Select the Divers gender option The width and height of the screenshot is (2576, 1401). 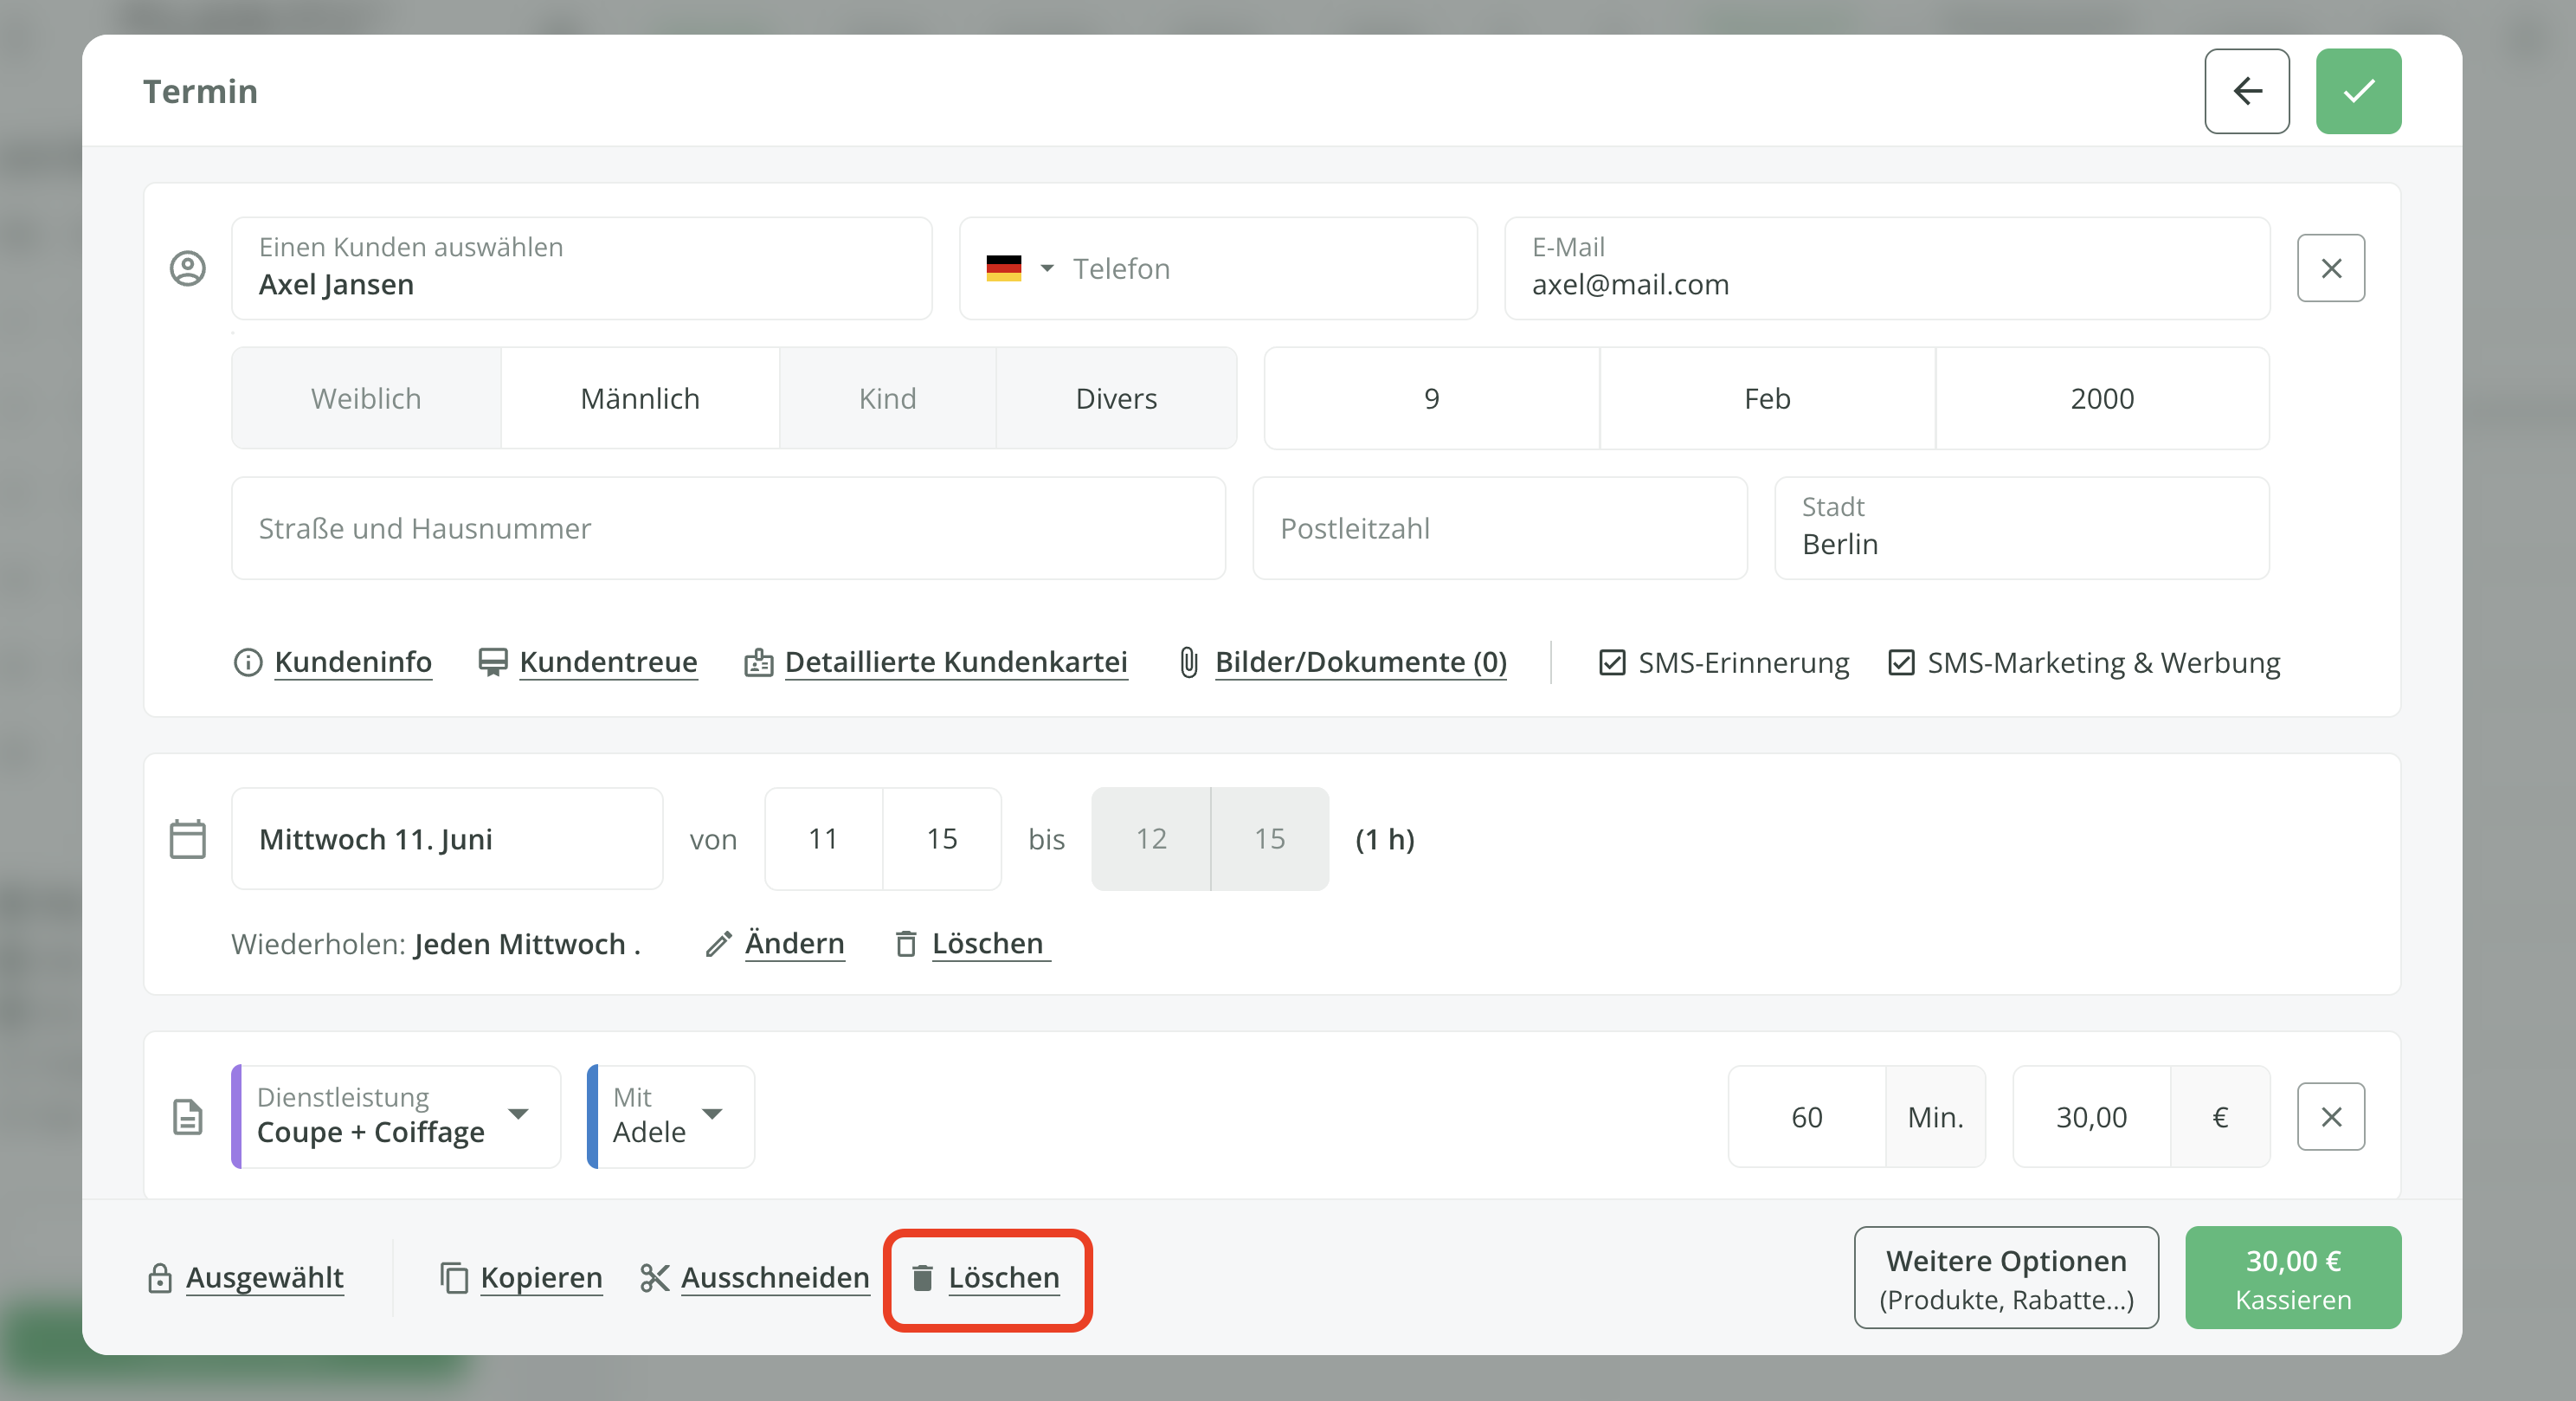point(1117,398)
